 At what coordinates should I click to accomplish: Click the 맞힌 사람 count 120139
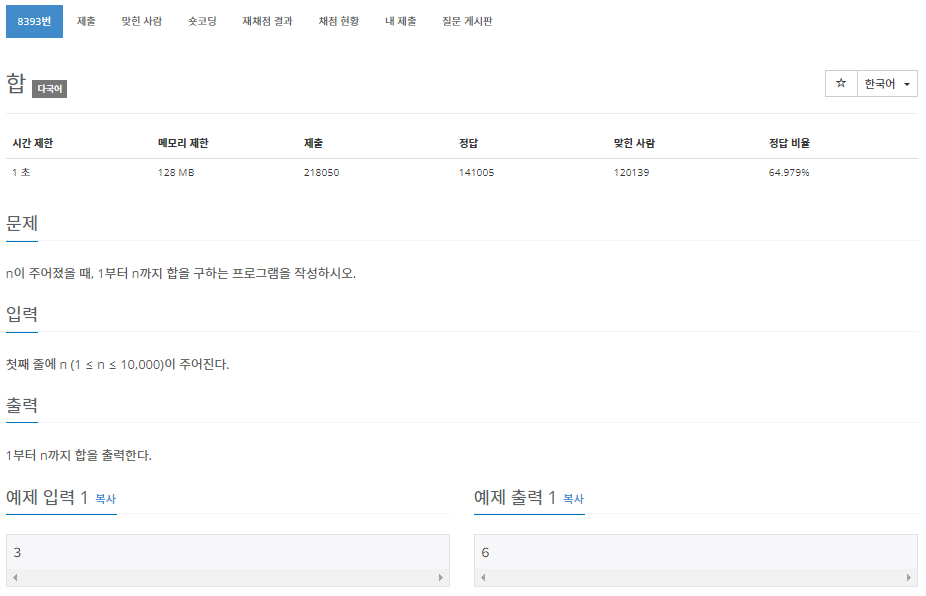[x=631, y=172]
